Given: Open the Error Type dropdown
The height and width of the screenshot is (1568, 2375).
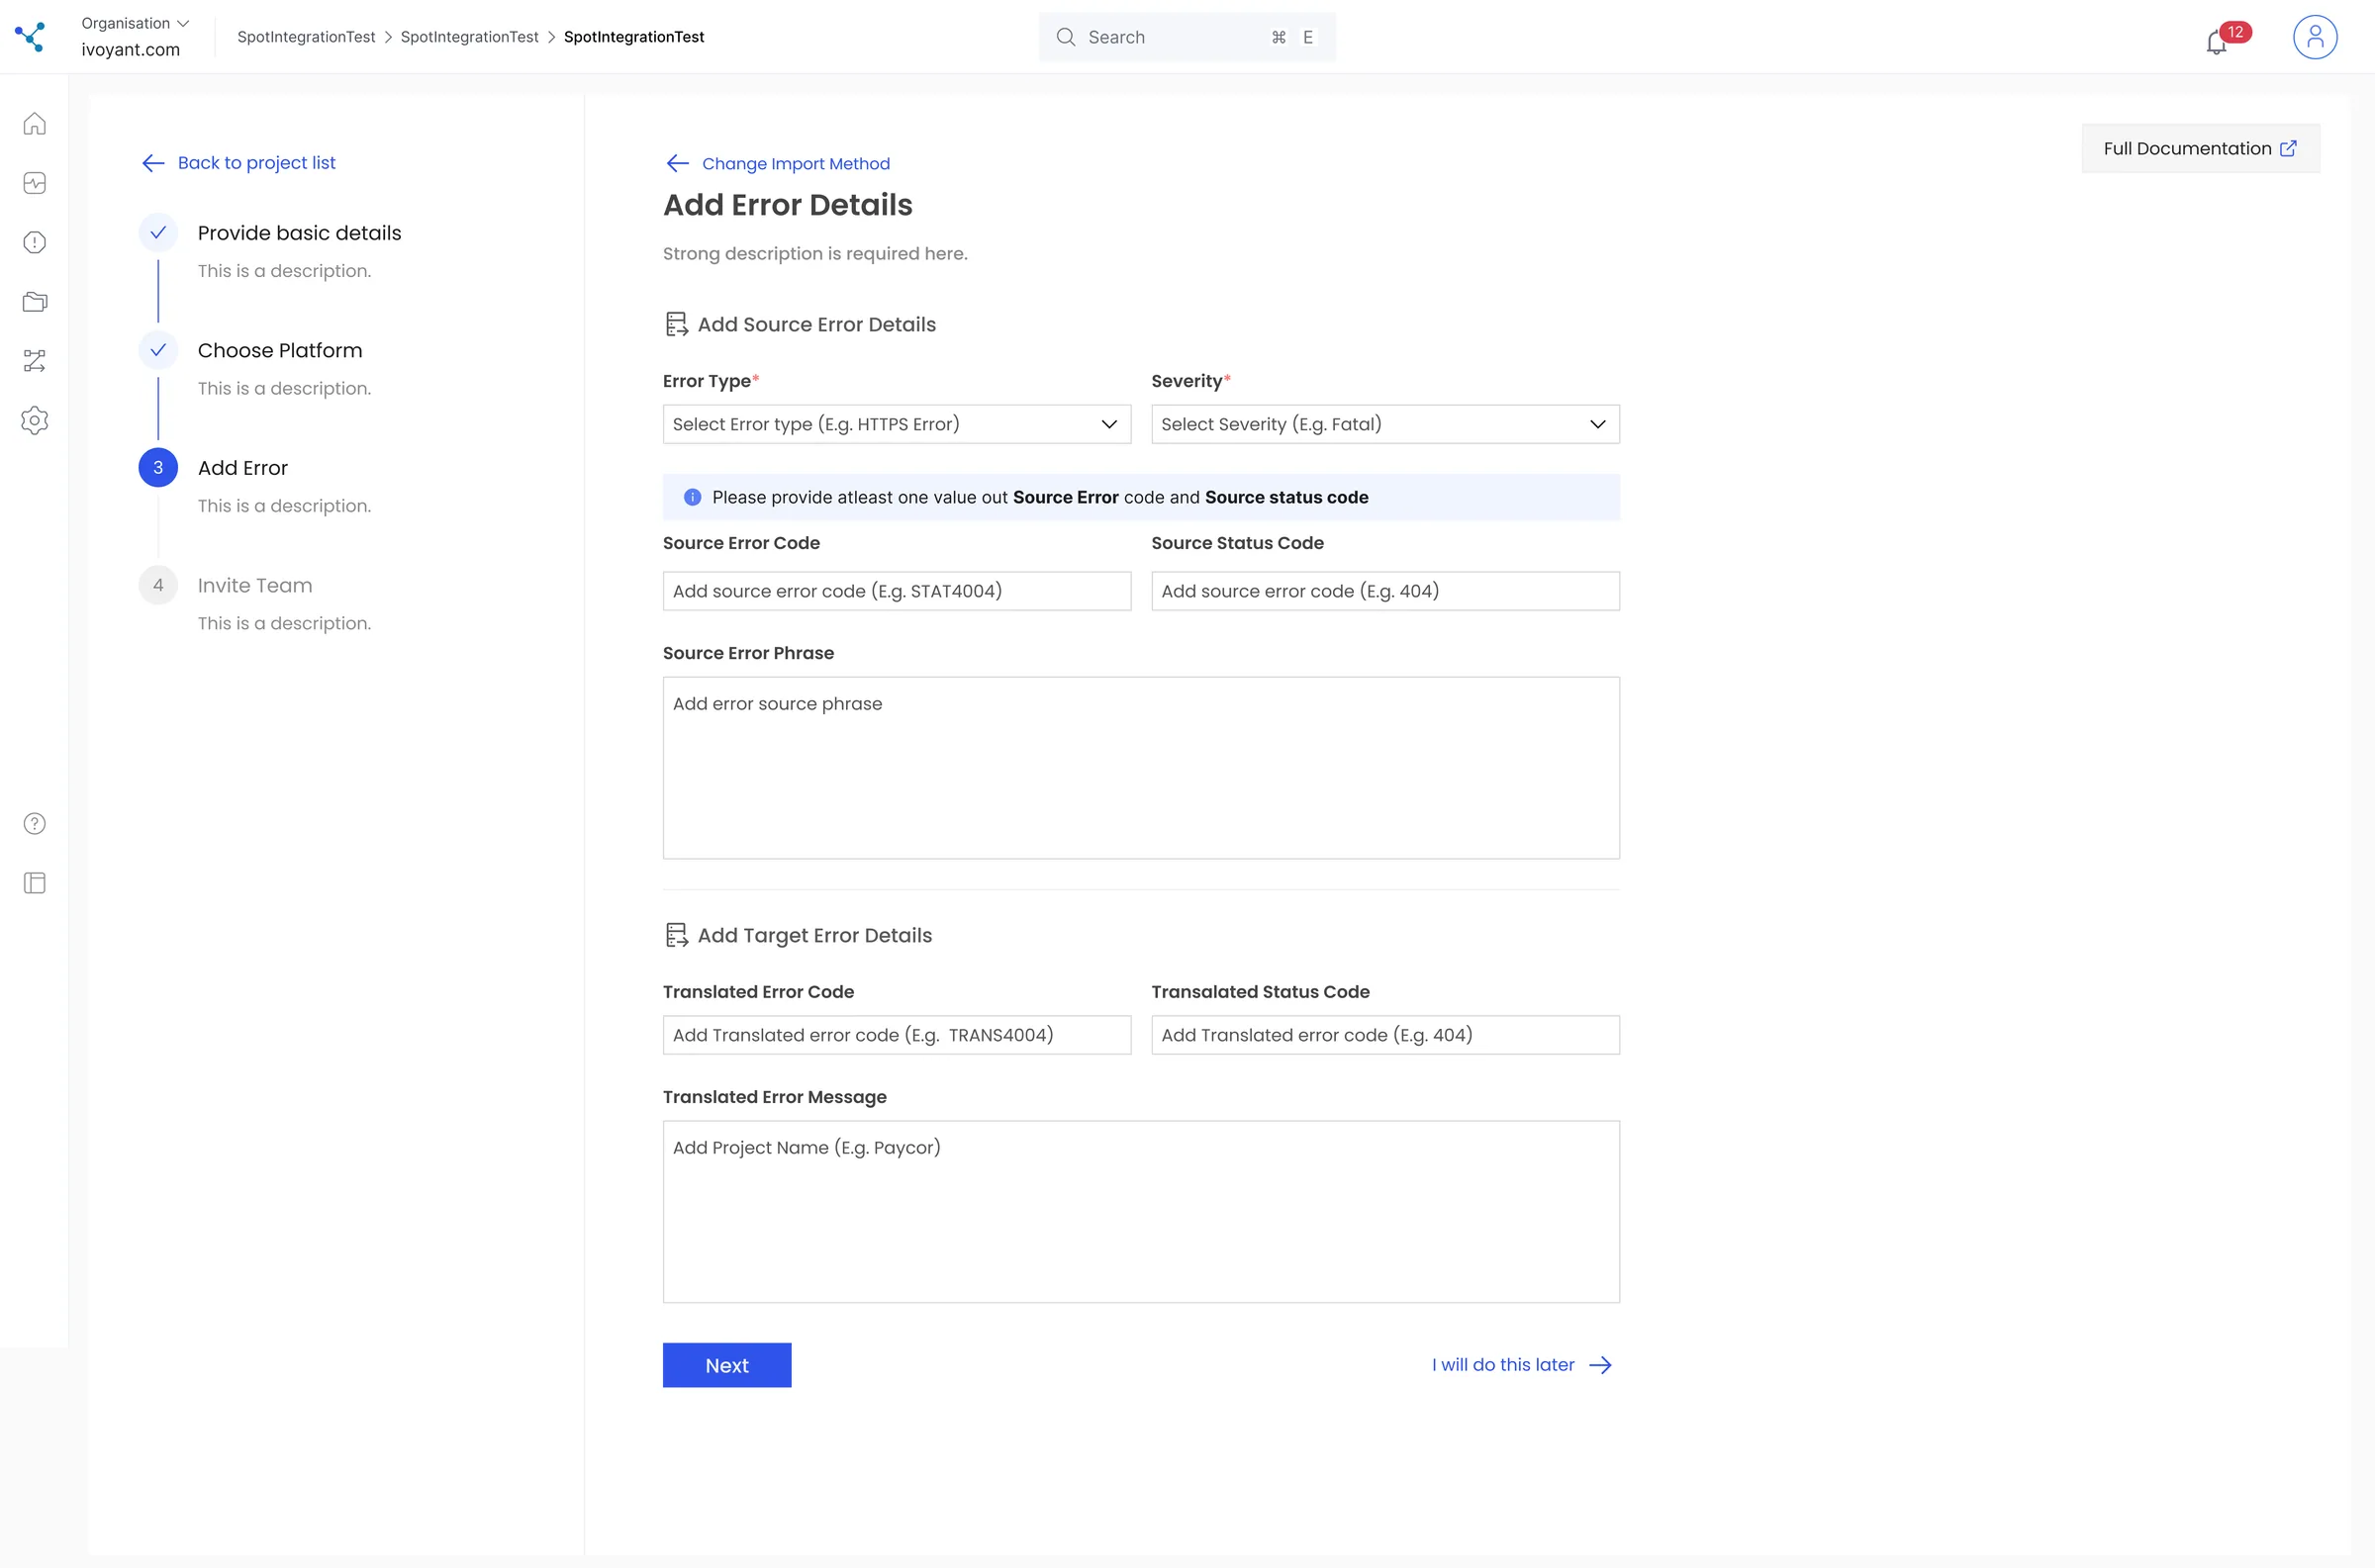Looking at the screenshot, I should tap(897, 424).
